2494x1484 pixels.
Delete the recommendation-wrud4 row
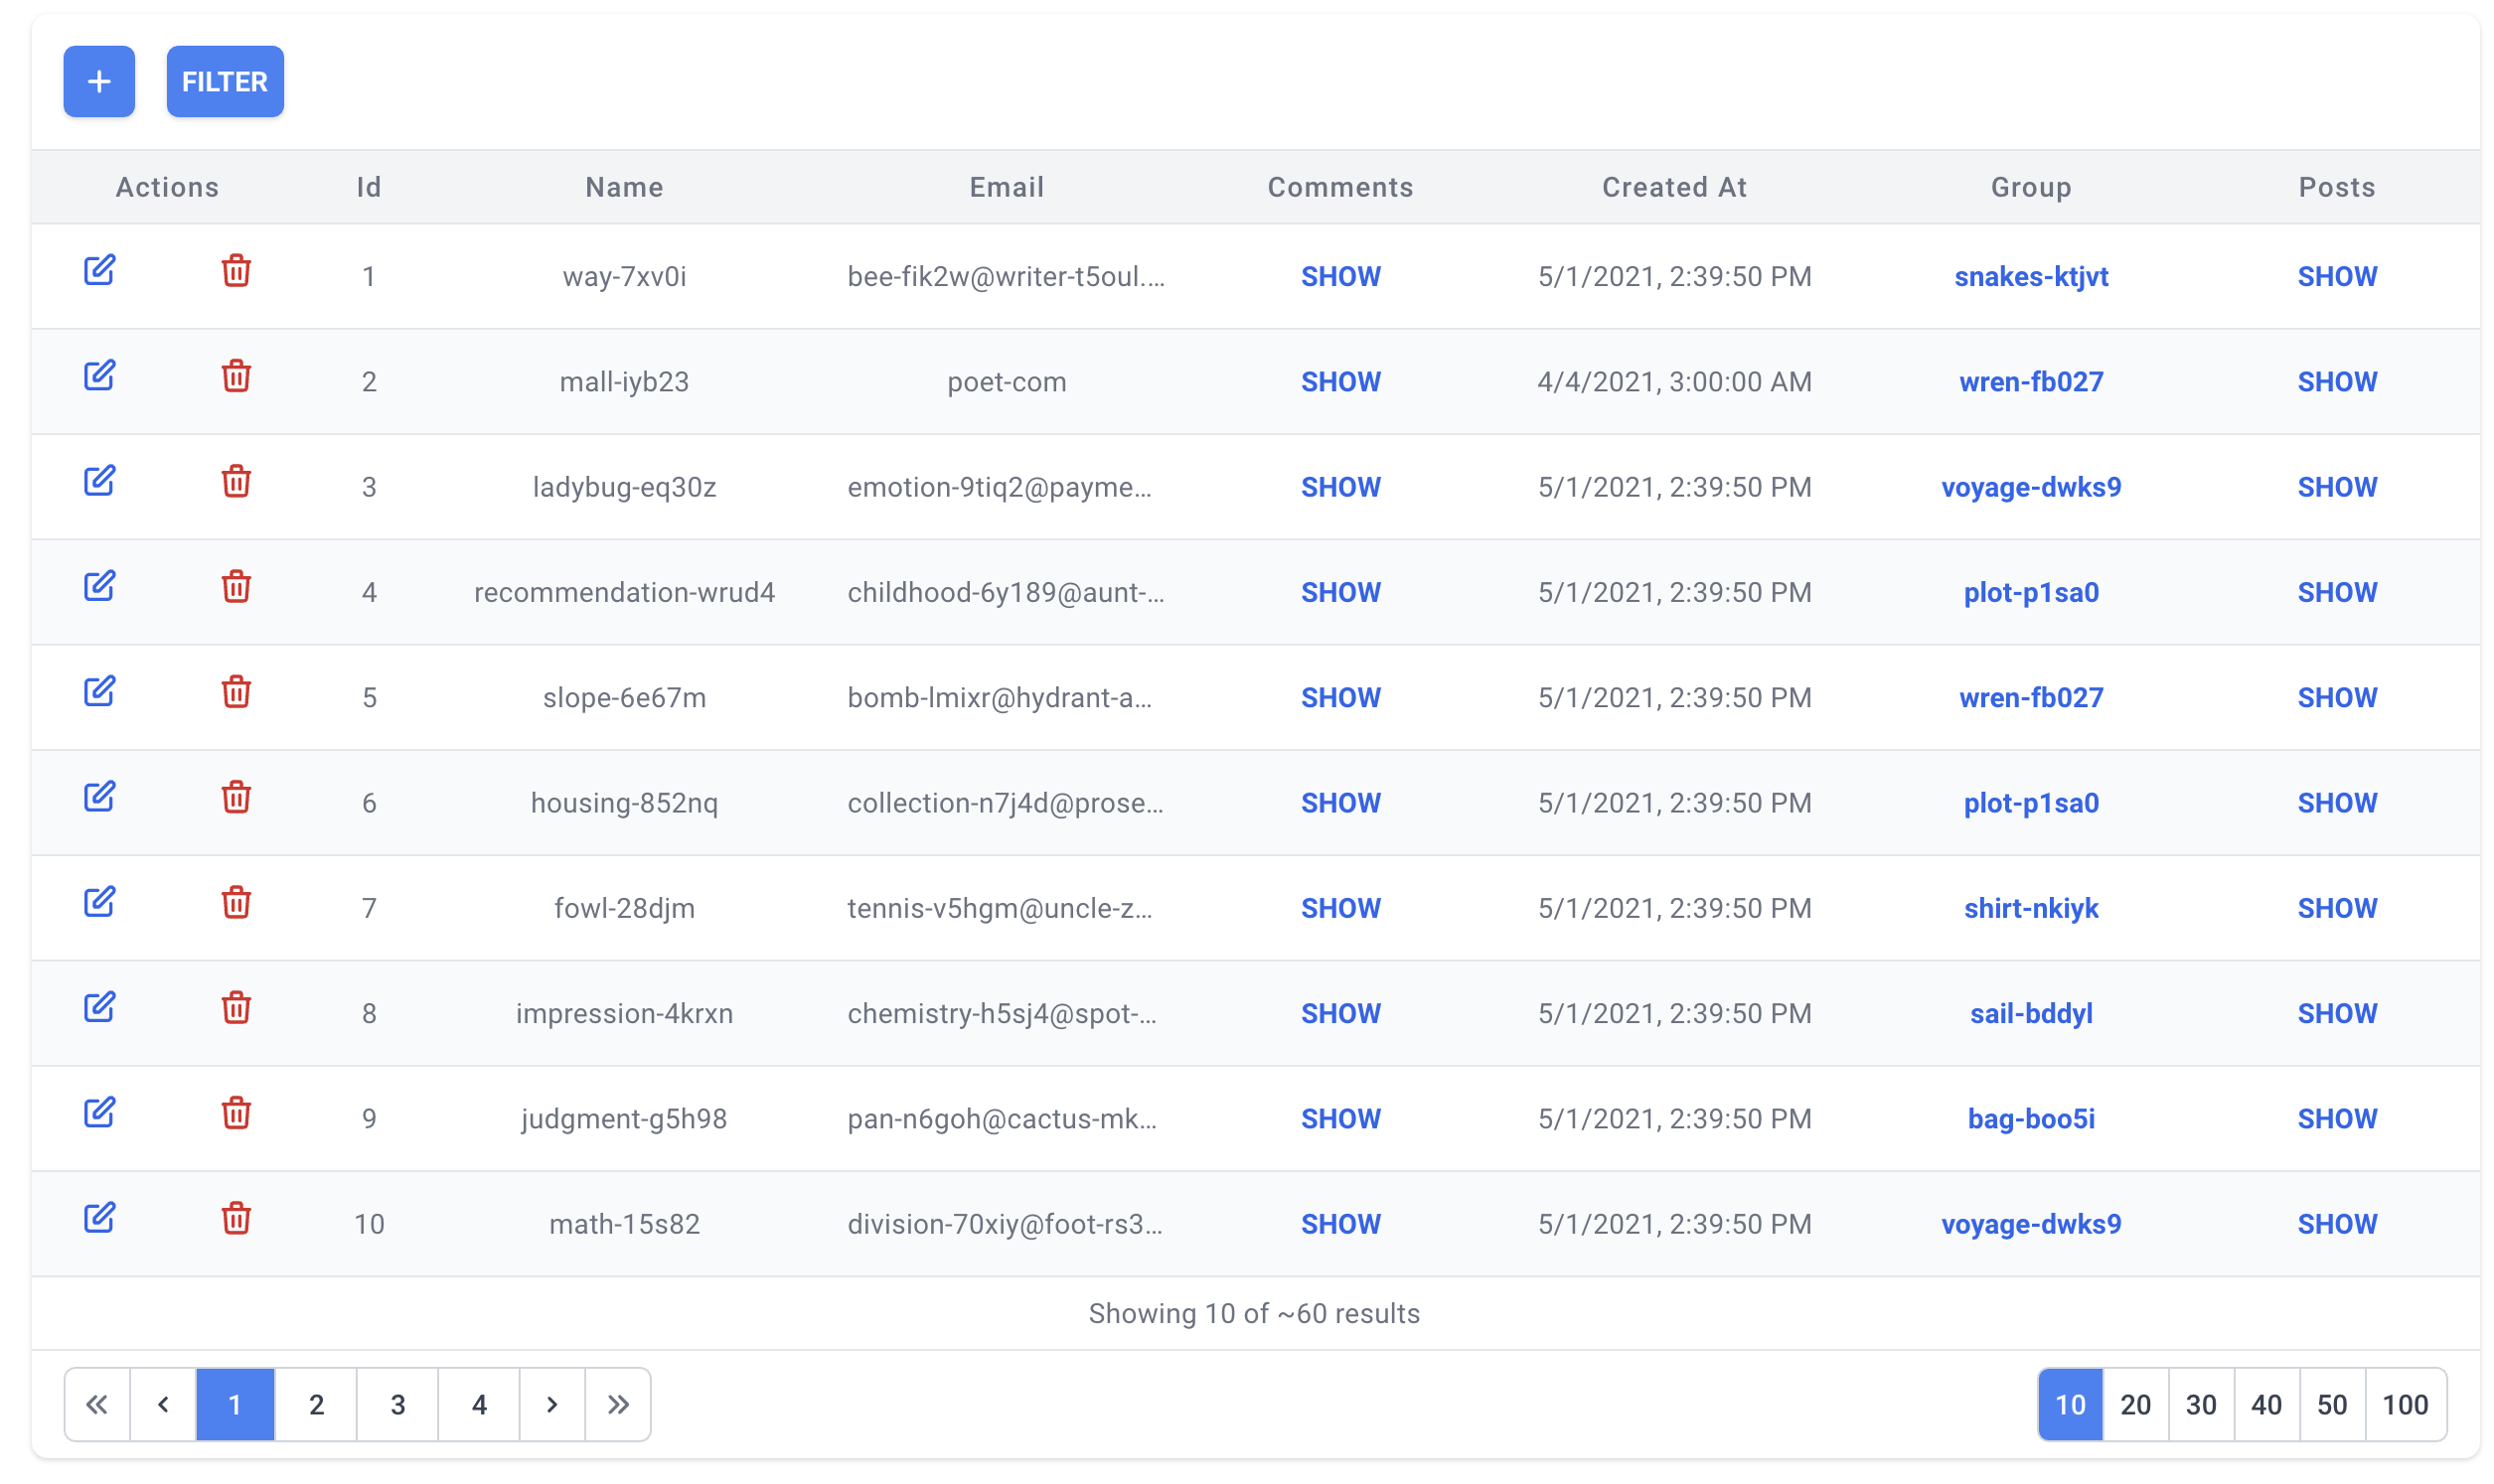pos(236,587)
